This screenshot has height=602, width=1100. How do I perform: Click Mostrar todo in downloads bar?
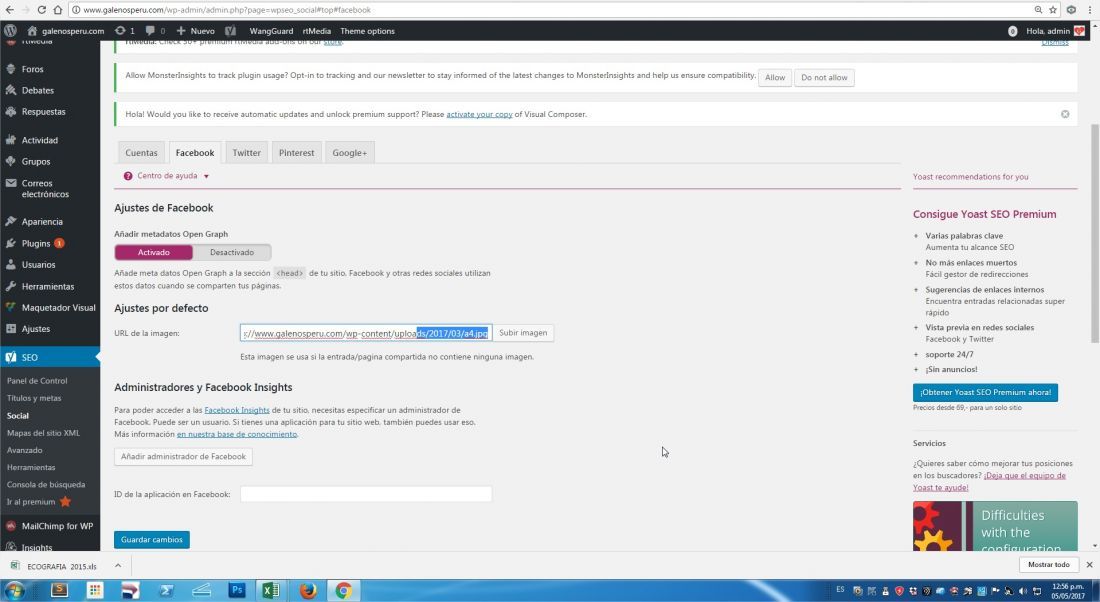[1048, 565]
